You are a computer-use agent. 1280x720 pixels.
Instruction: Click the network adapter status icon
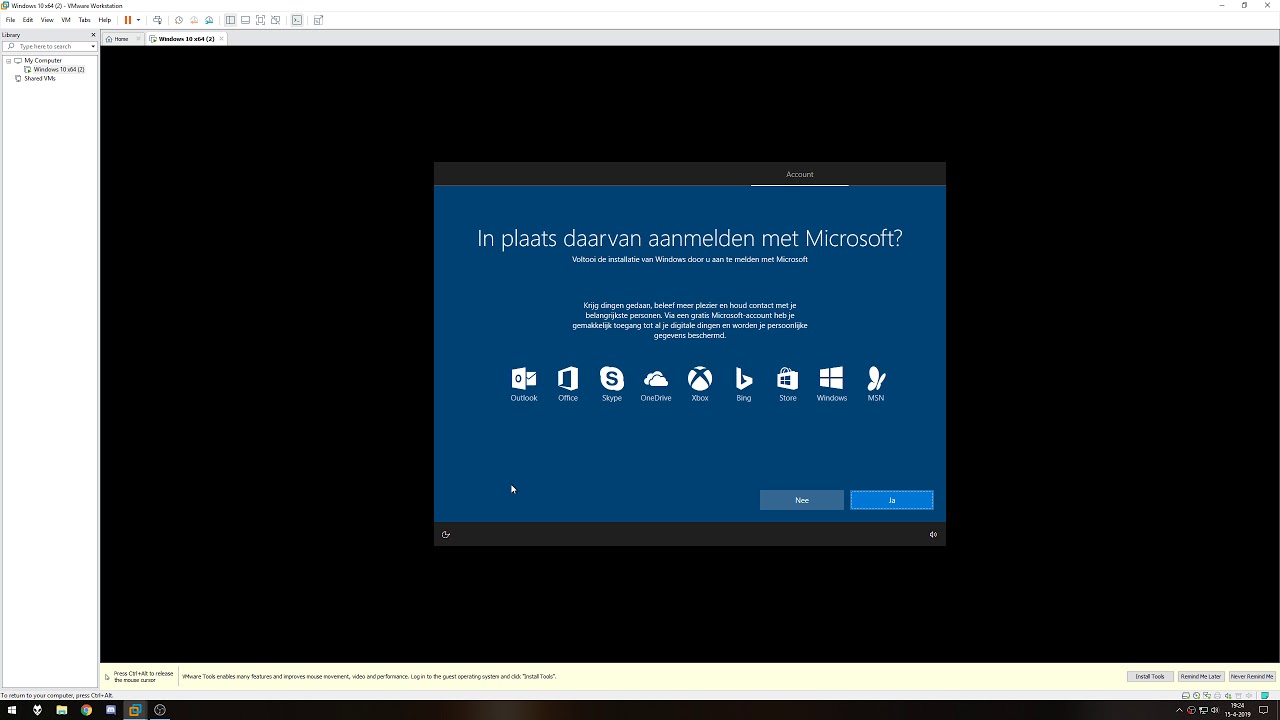[x=1207, y=696]
